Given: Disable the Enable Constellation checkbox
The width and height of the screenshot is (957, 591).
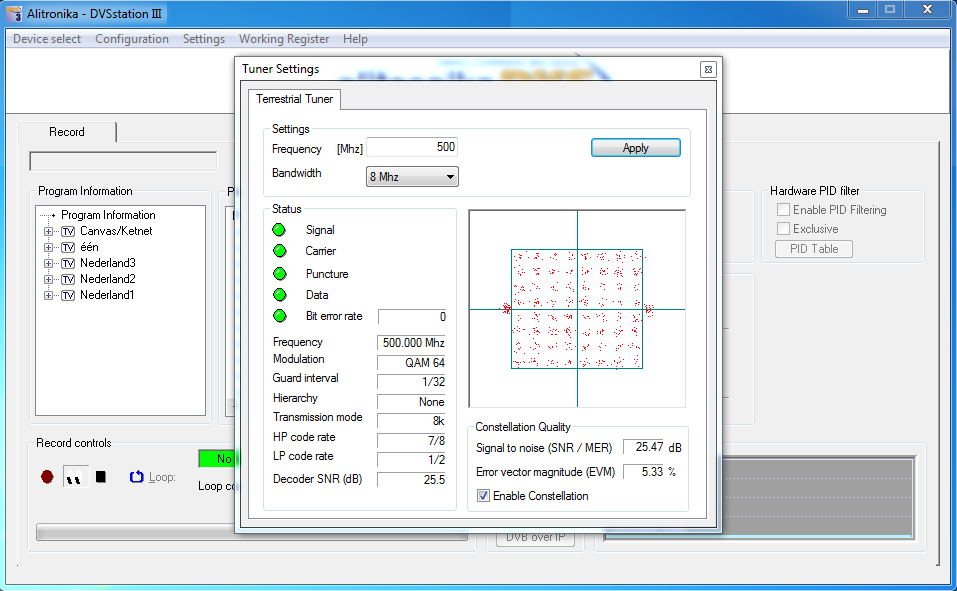Looking at the screenshot, I should tap(484, 496).
